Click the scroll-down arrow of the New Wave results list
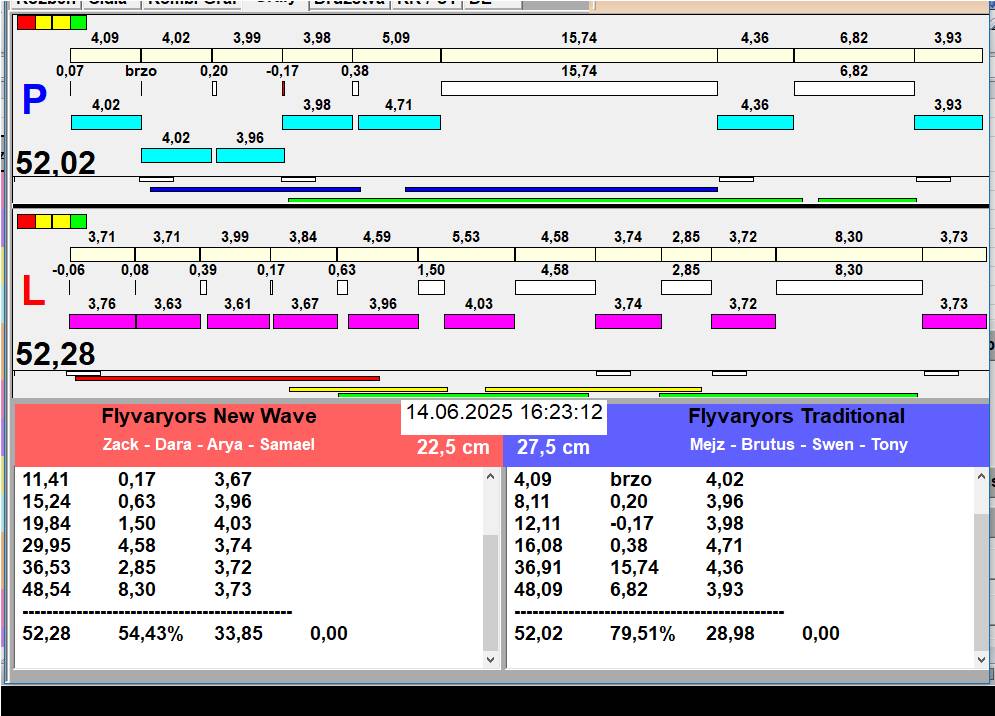The height and width of the screenshot is (716, 995). click(x=490, y=660)
